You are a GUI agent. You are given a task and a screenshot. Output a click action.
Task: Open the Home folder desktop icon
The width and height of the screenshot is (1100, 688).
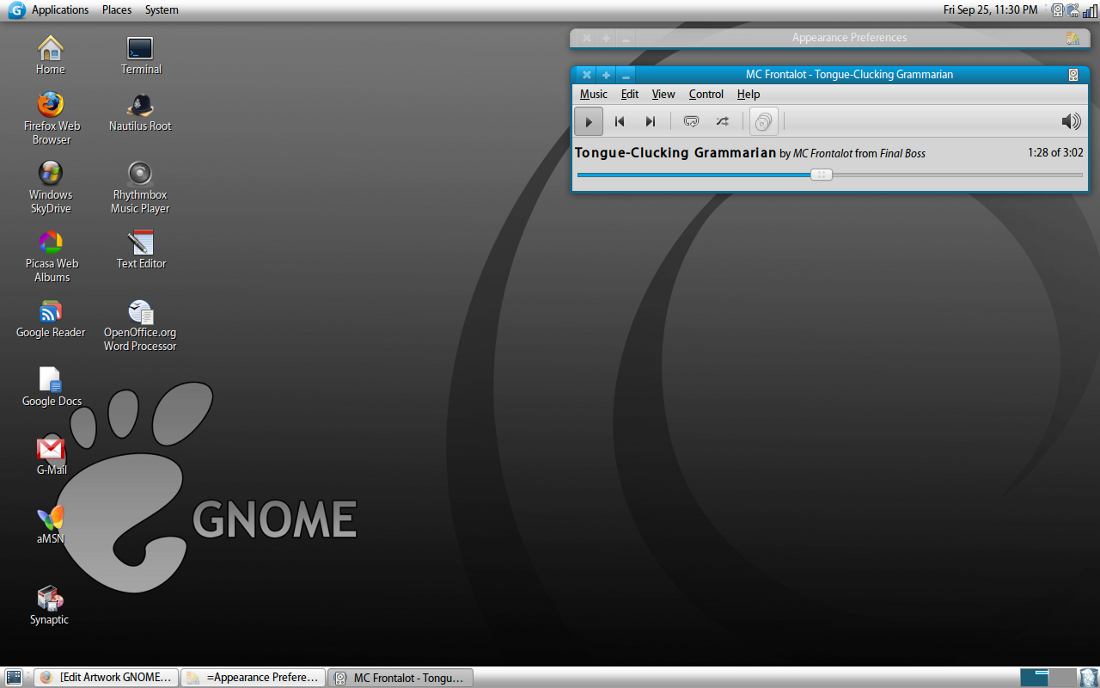51,55
